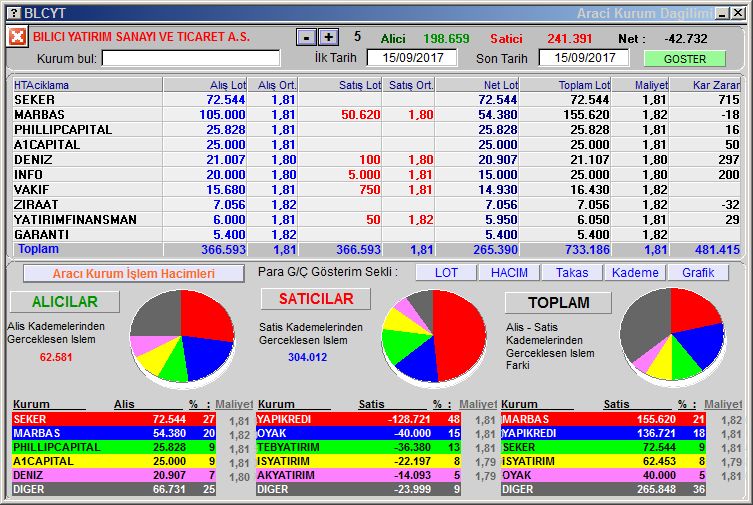Select the GARANTI row
753x505 pixels.
coord(376,234)
